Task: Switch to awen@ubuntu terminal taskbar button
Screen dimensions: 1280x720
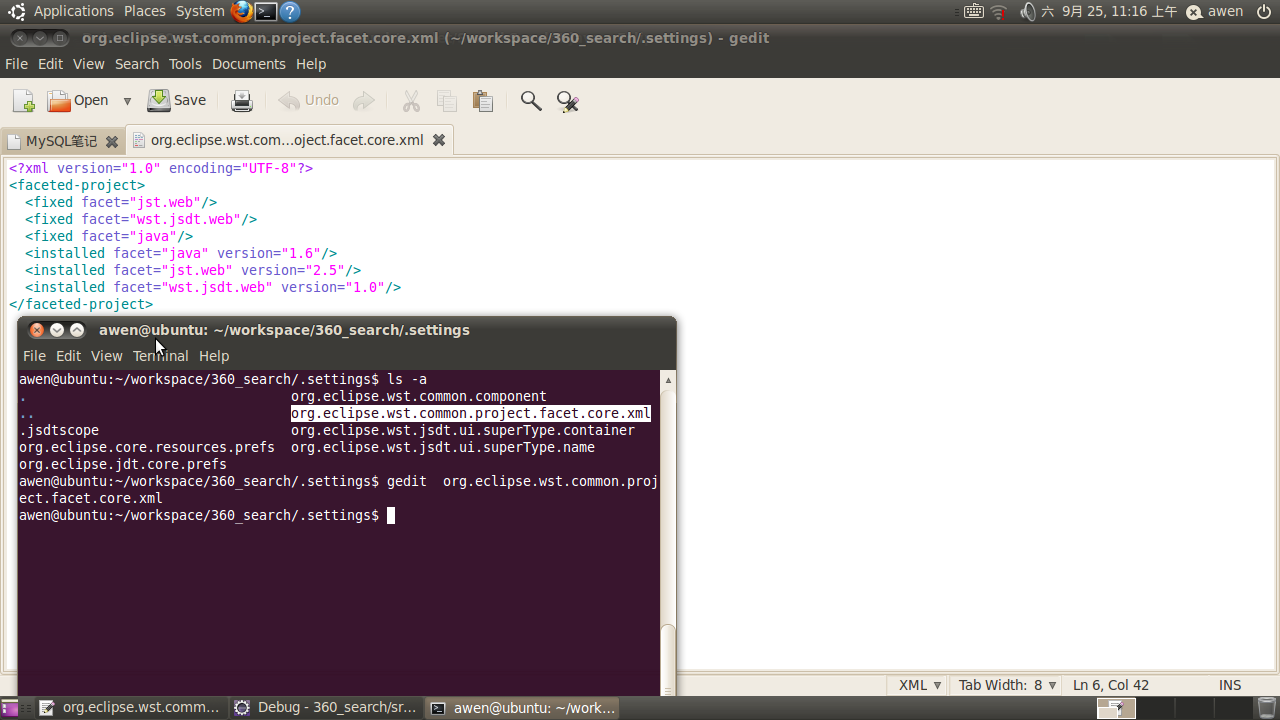Action: pyautogui.click(x=522, y=708)
